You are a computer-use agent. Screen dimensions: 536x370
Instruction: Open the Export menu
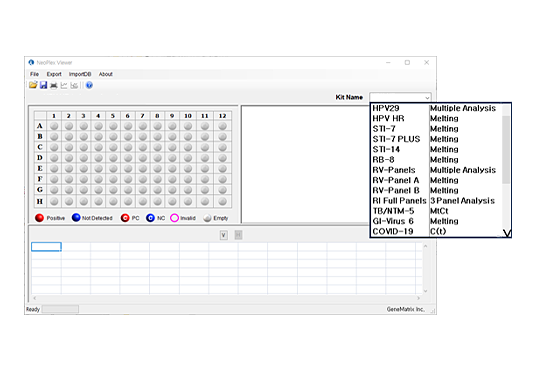(x=54, y=74)
